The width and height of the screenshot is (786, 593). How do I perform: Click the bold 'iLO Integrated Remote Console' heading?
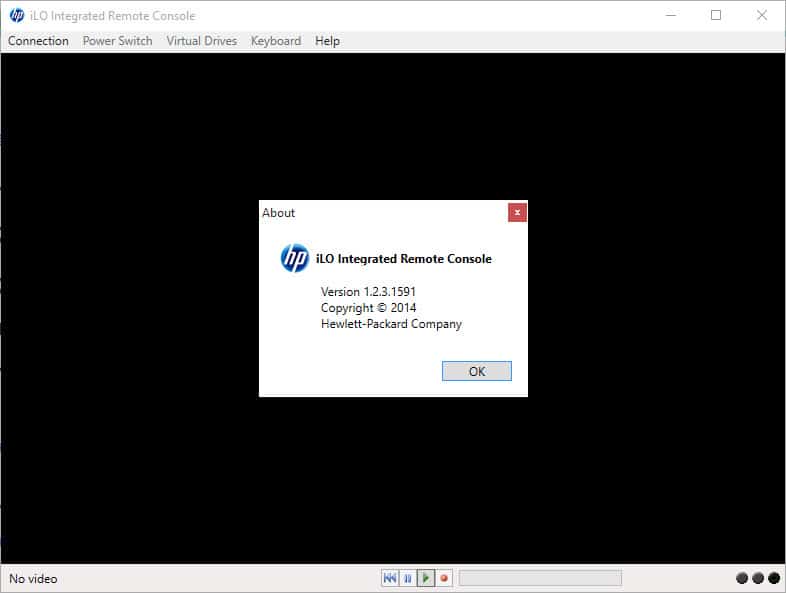(404, 259)
